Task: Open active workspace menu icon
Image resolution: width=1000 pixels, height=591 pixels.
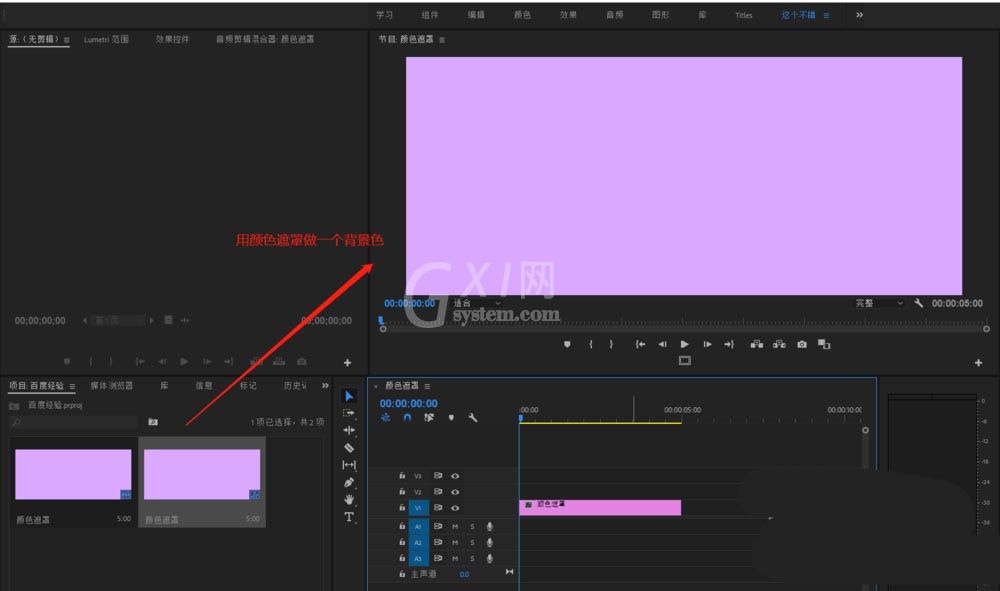Action: pyautogui.click(x=827, y=15)
